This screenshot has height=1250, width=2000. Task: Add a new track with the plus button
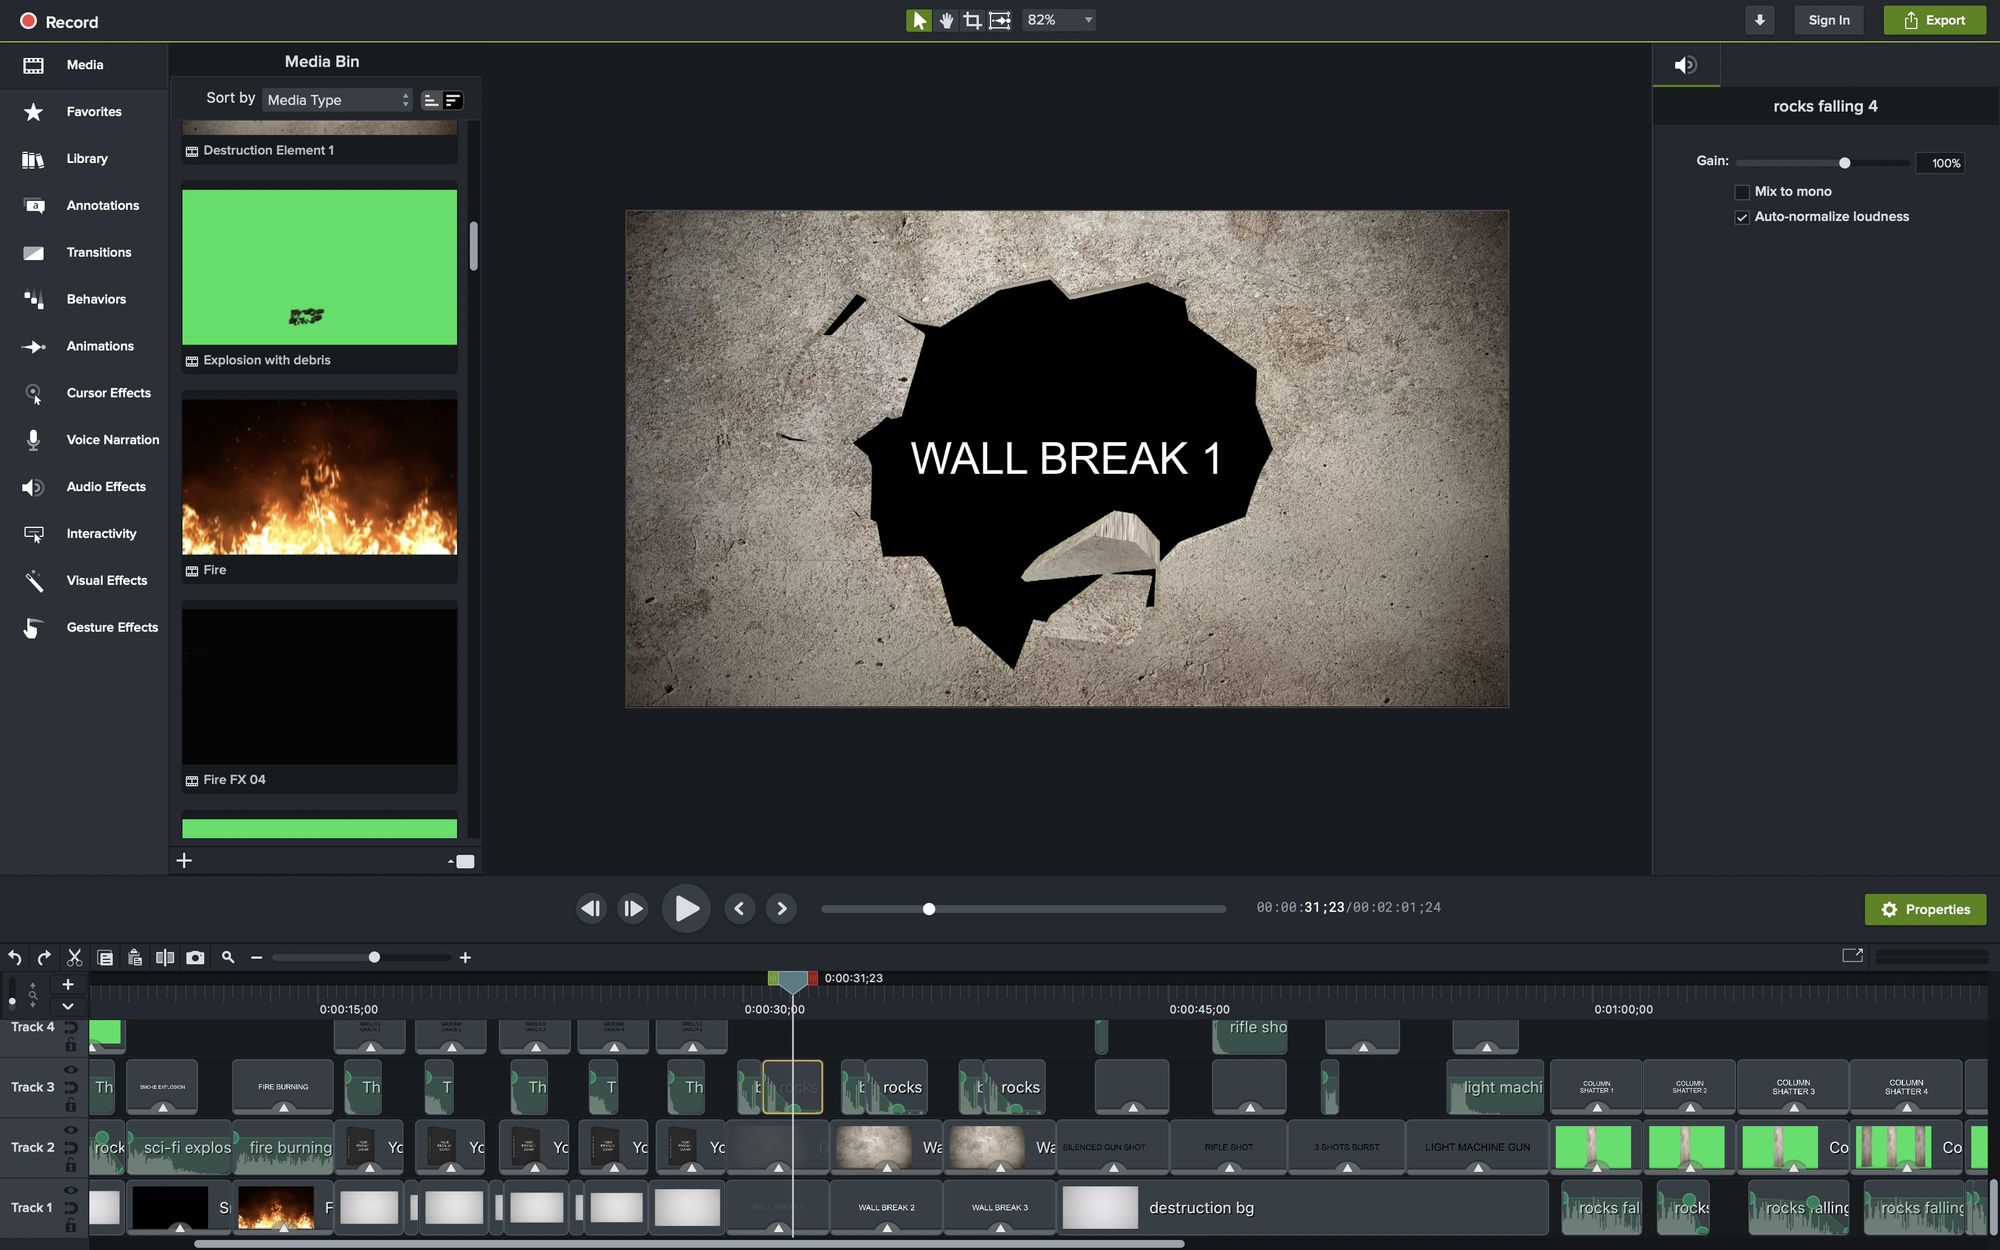[x=68, y=984]
